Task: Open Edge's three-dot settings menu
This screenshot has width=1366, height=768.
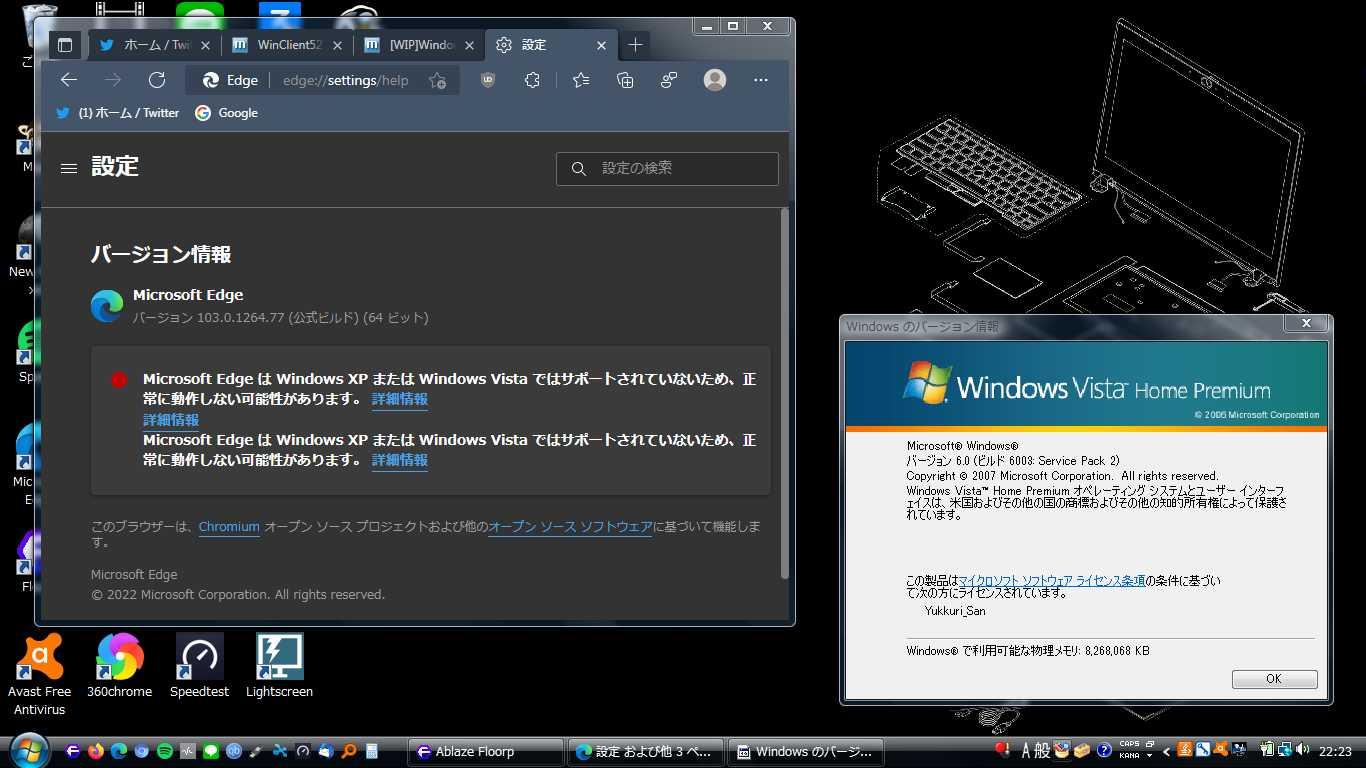Action: [761, 80]
